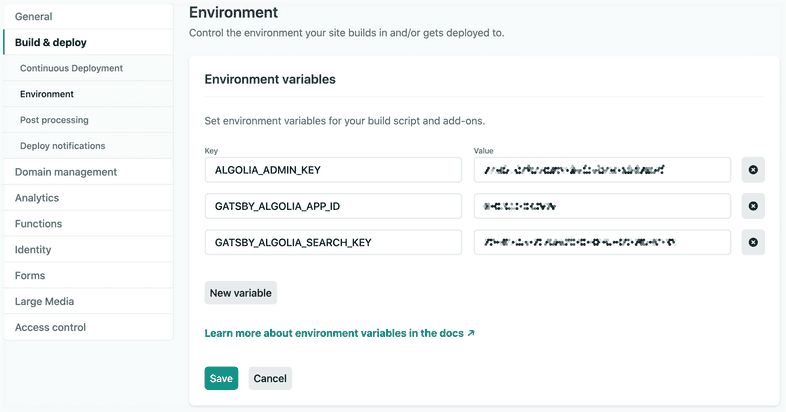Edit the GATSBY_ALGOLIA_APP_ID value field

602,206
